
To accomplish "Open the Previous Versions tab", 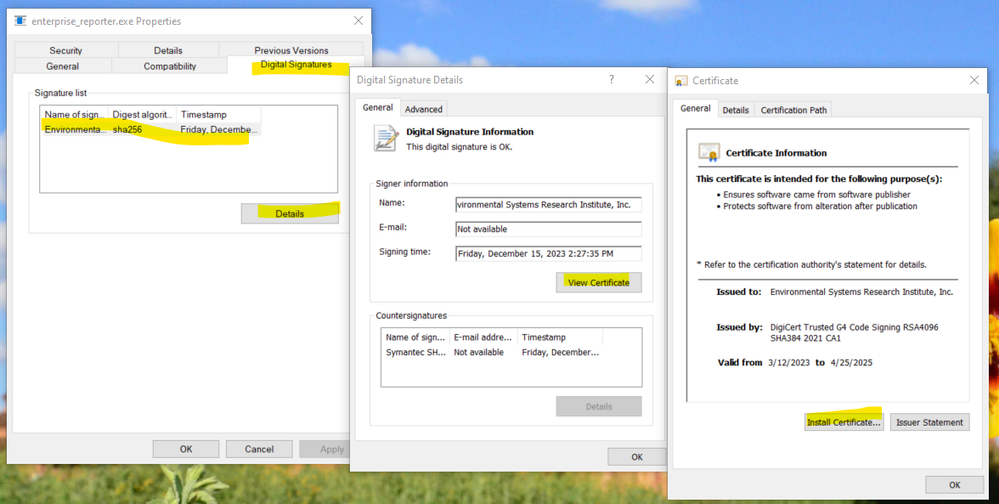I will (x=291, y=50).
